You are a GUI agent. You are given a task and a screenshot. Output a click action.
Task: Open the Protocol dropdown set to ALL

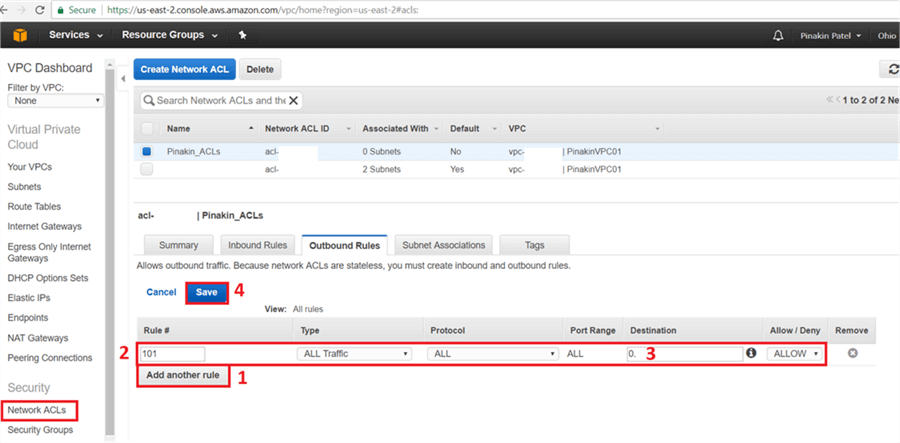click(x=492, y=353)
